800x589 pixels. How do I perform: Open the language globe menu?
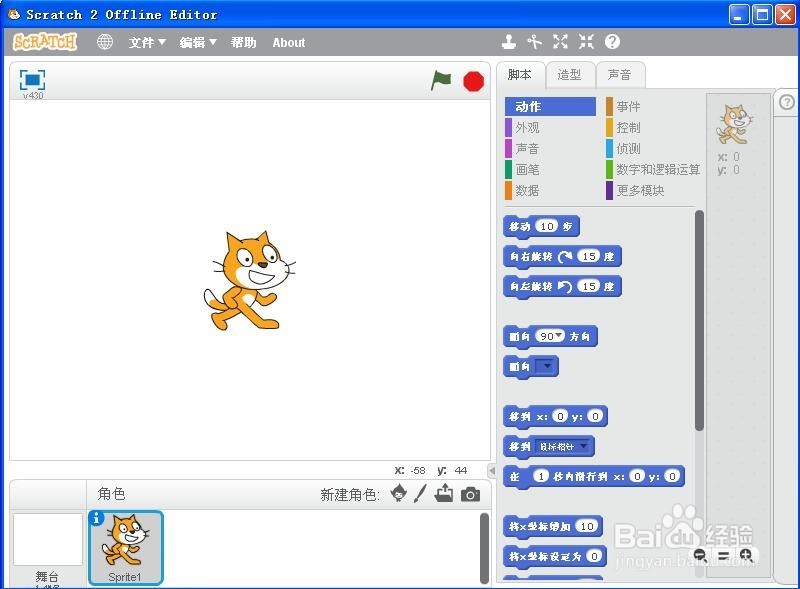point(105,42)
